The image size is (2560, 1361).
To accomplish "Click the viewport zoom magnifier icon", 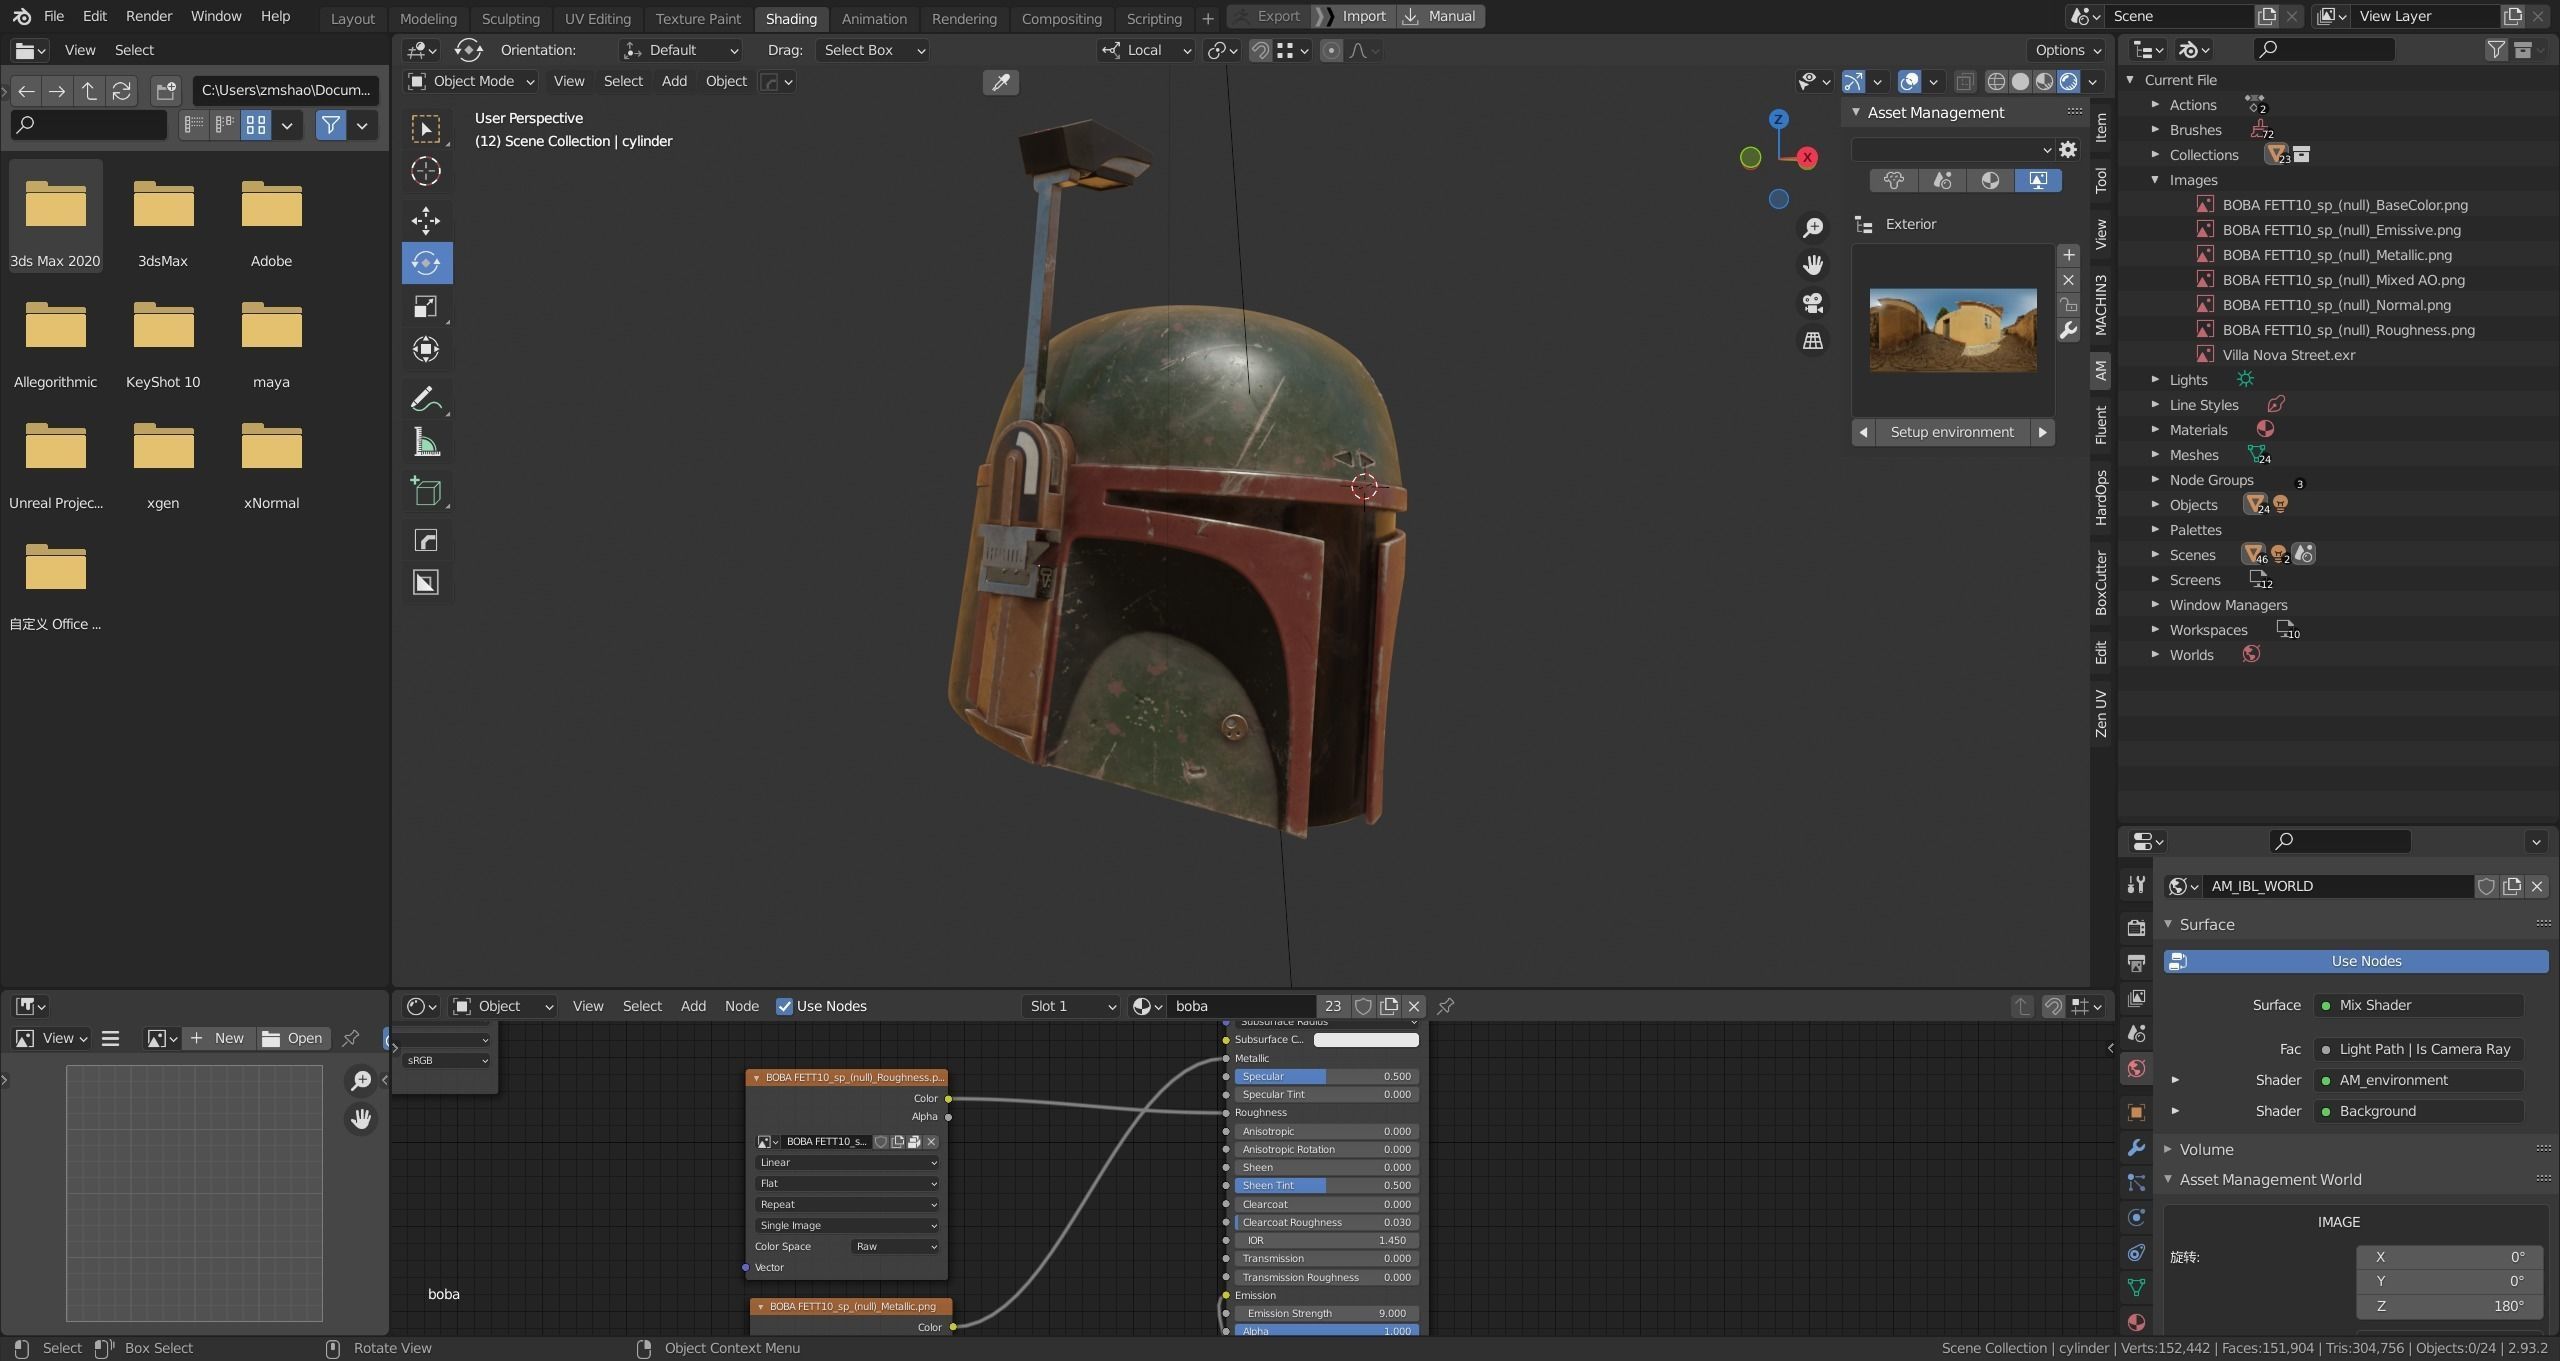I will [x=1812, y=228].
